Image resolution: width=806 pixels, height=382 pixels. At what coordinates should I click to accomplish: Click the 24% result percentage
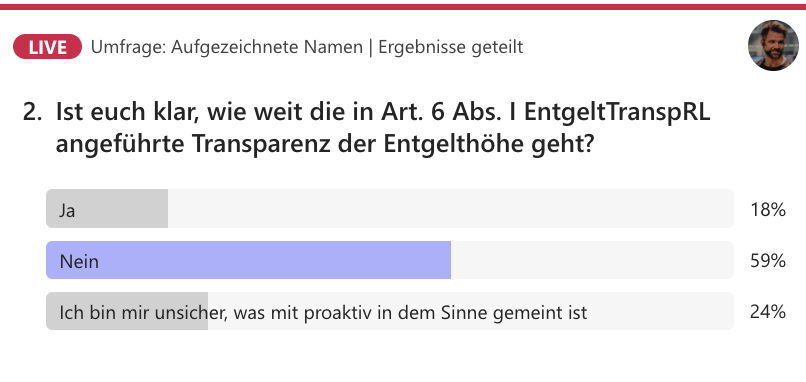[767, 312]
